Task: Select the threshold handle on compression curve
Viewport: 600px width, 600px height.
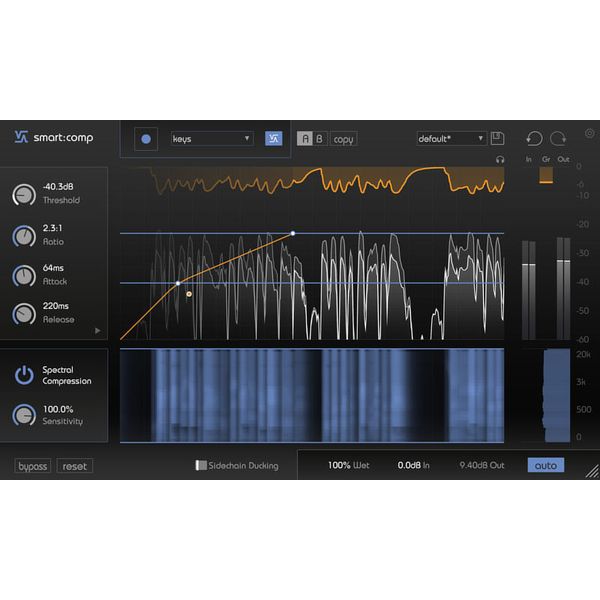Action: coord(178,283)
